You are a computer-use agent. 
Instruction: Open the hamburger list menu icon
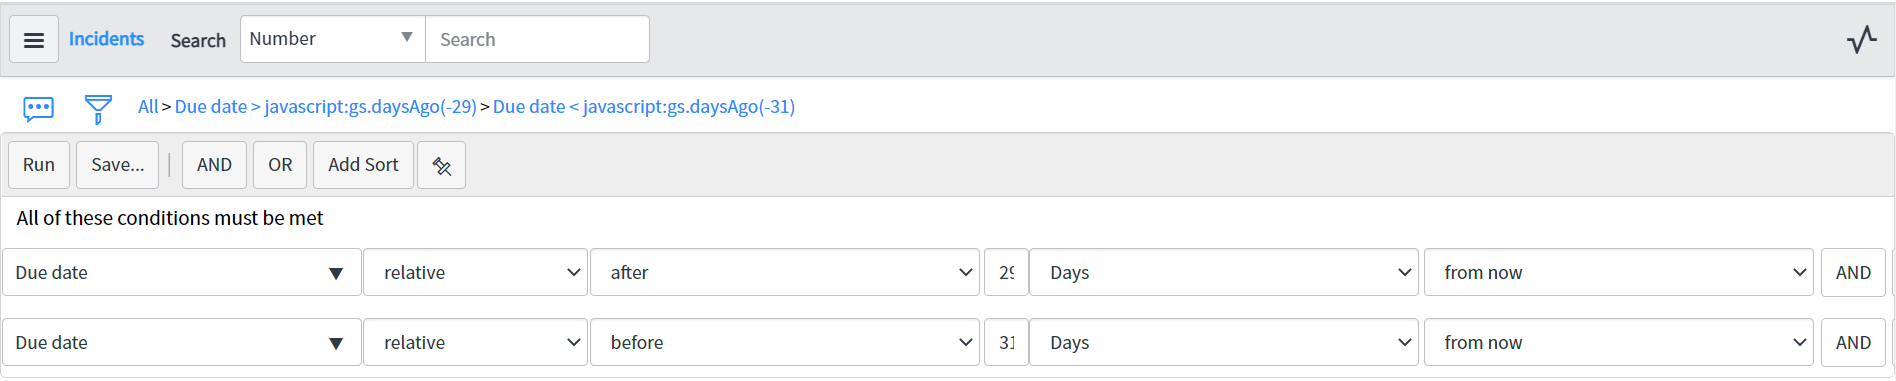pyautogui.click(x=34, y=40)
